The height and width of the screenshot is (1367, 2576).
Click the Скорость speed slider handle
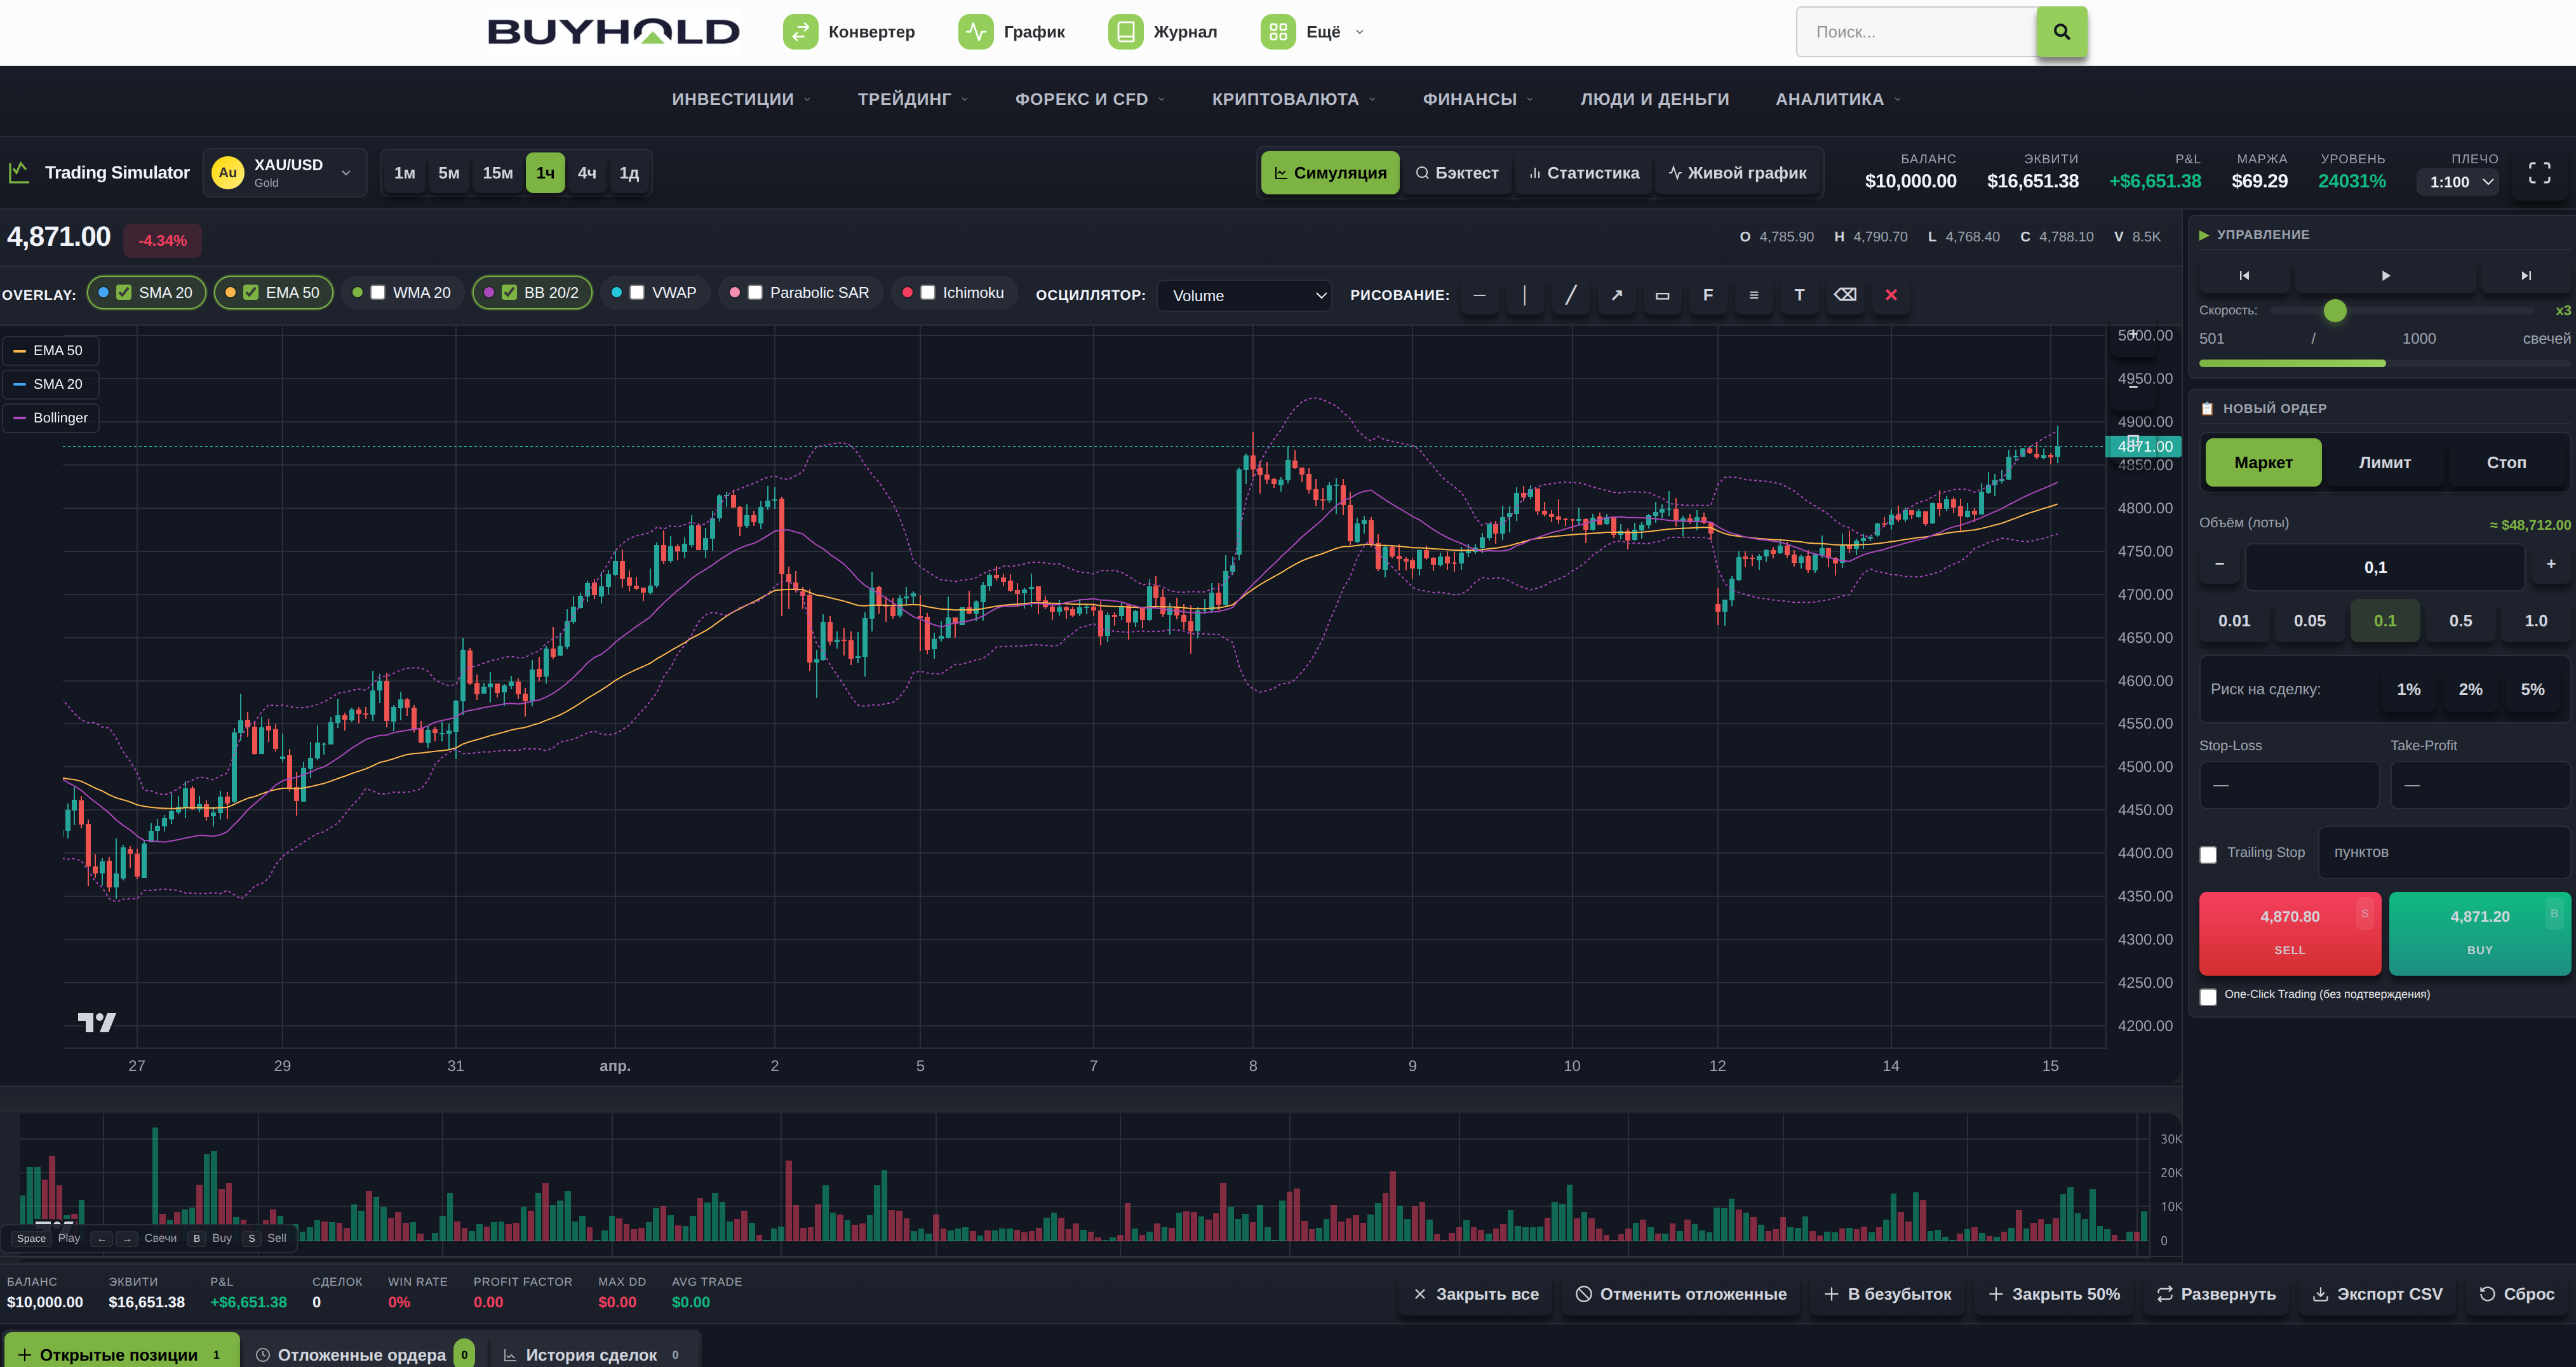pos(2335,311)
